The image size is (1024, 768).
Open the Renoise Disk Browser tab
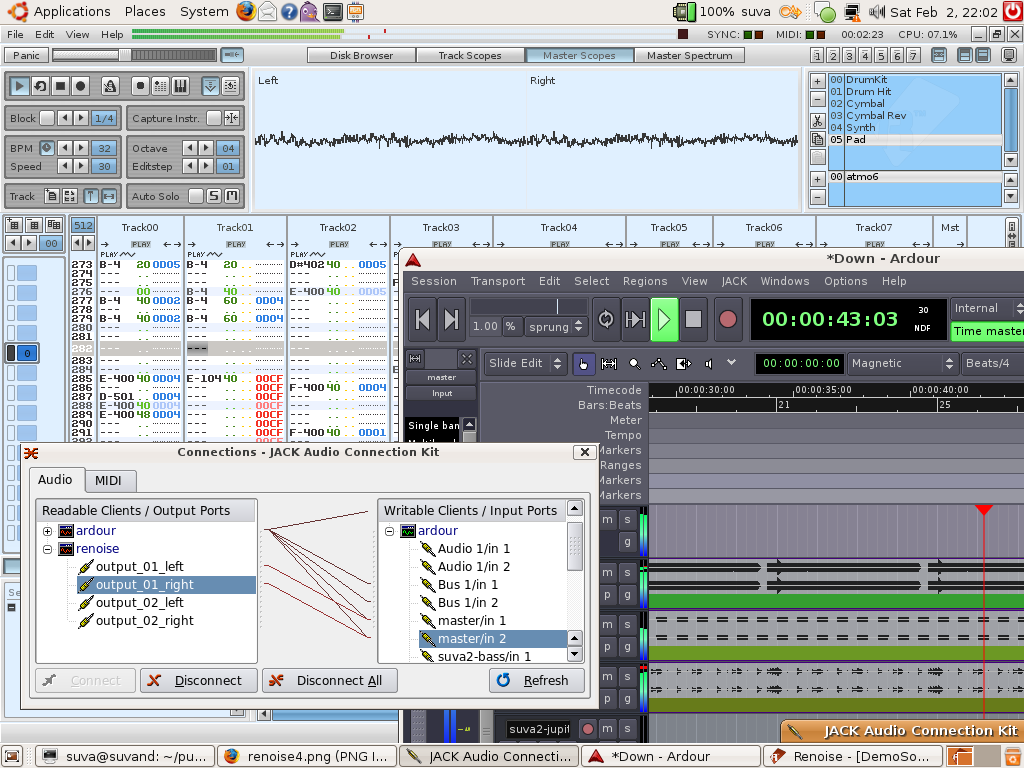(361, 56)
